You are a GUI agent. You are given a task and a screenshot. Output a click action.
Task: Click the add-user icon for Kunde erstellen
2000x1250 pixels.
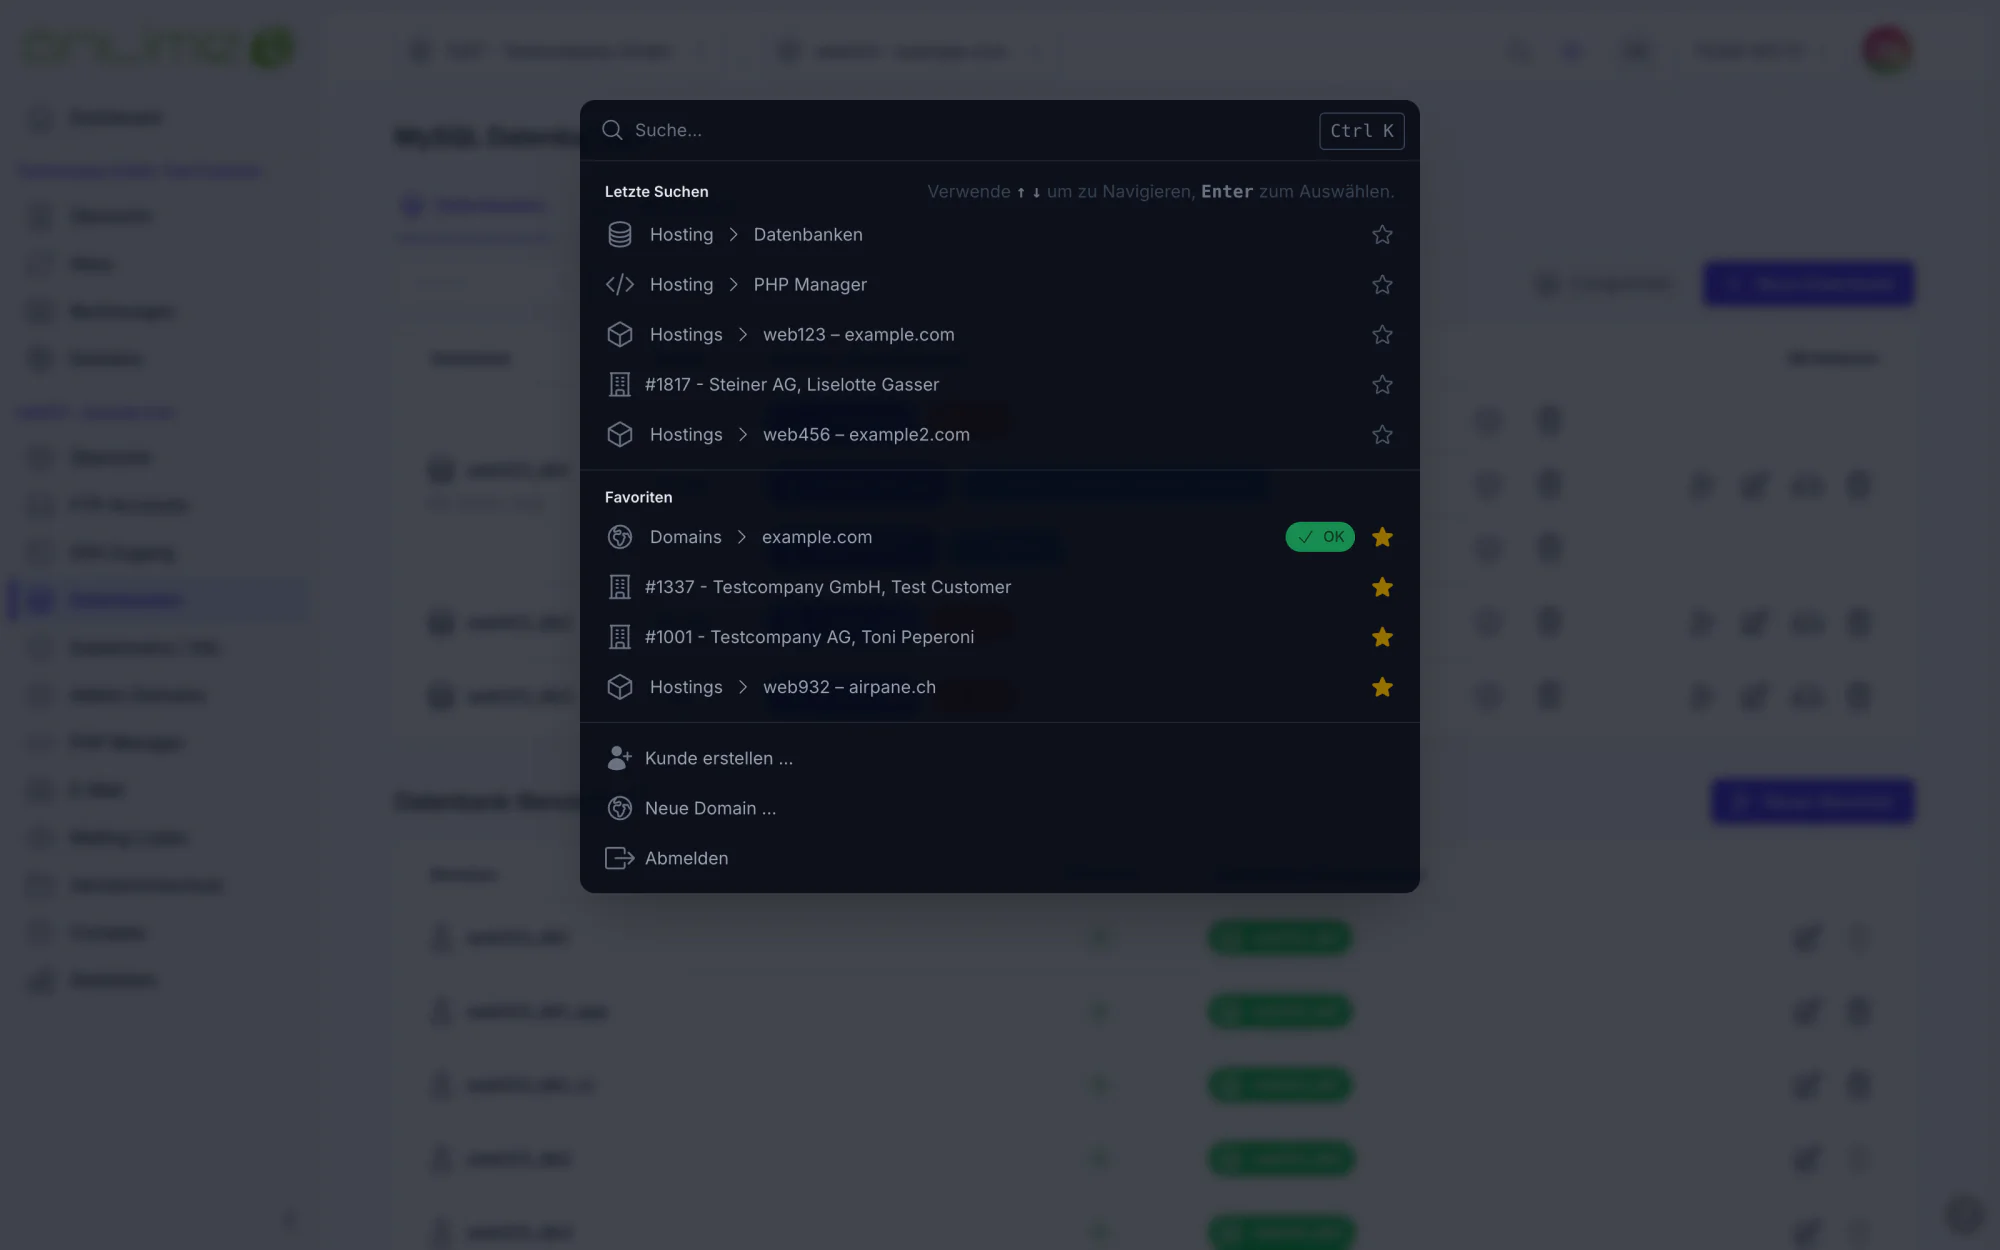click(x=620, y=758)
